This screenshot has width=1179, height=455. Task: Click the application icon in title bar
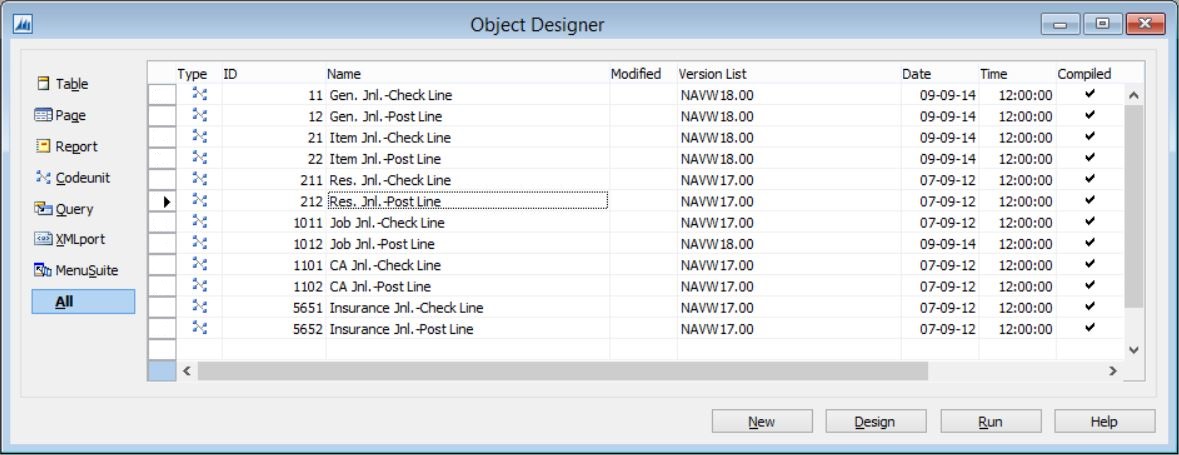(x=23, y=25)
